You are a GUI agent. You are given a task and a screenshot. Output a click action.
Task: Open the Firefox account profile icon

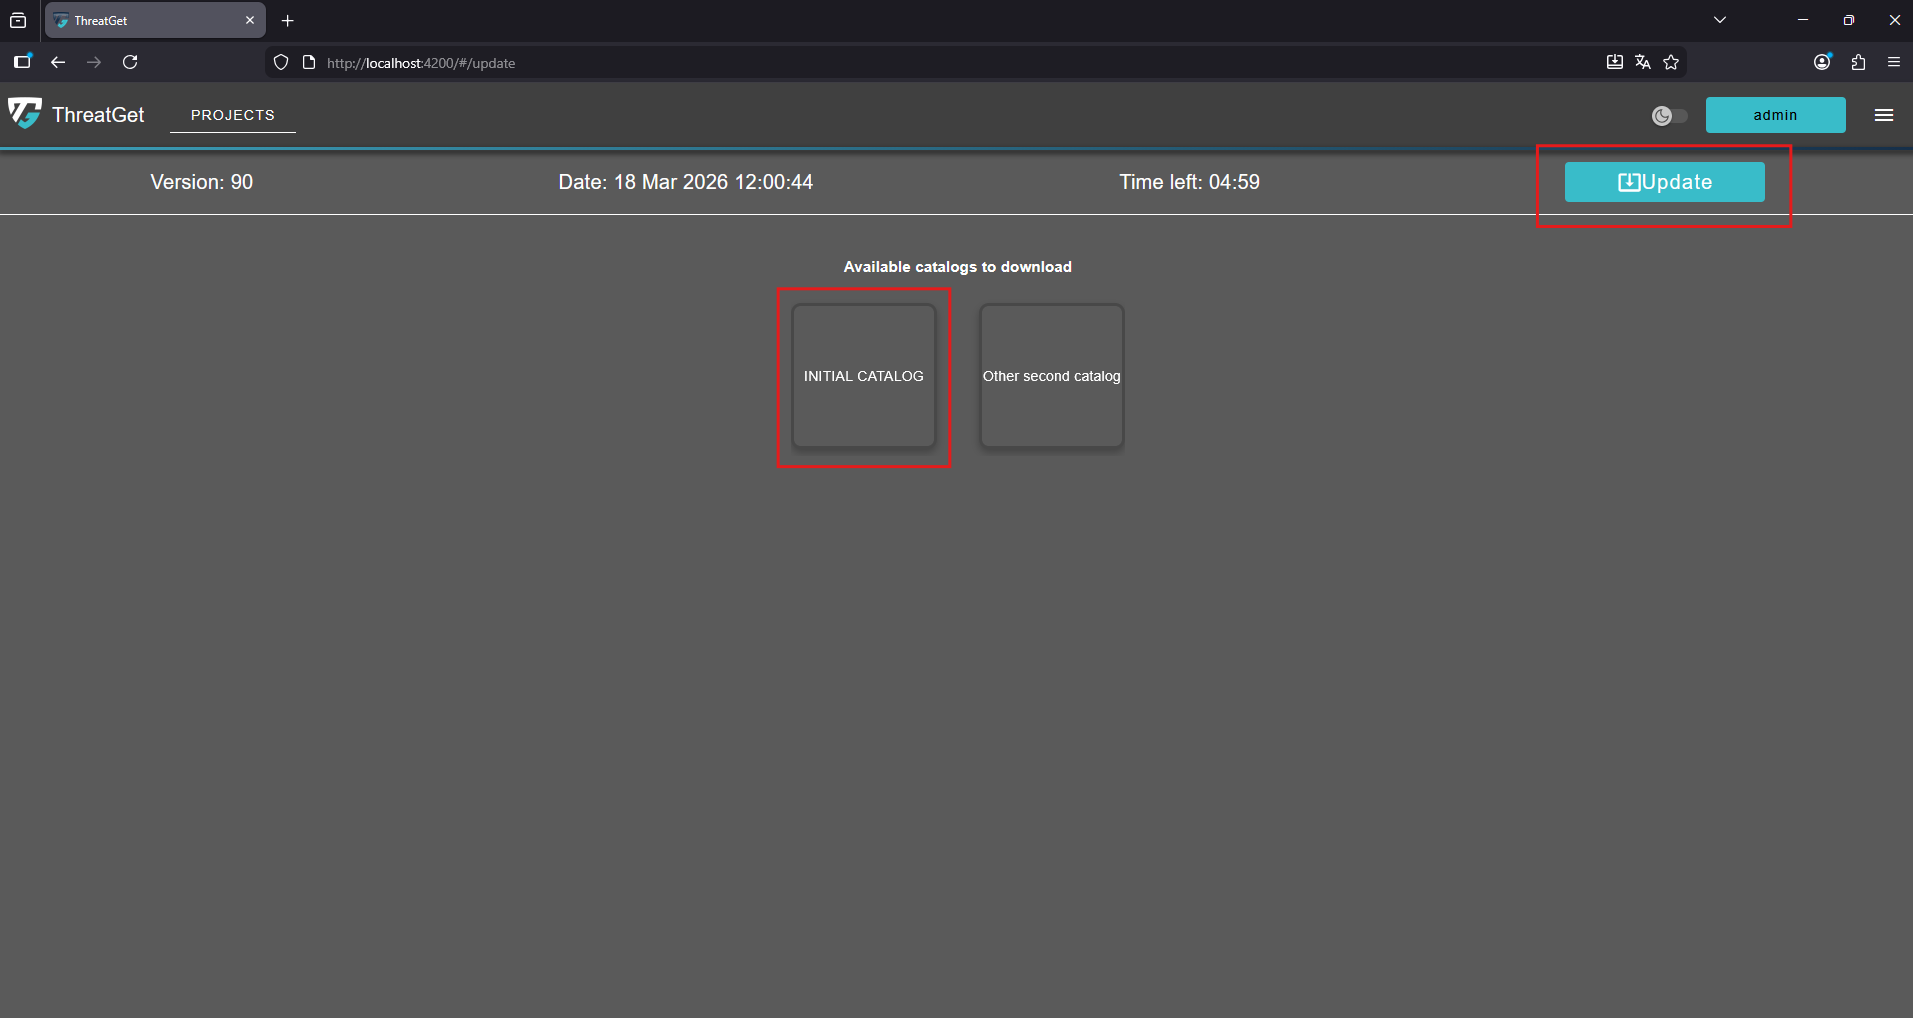[x=1822, y=62]
